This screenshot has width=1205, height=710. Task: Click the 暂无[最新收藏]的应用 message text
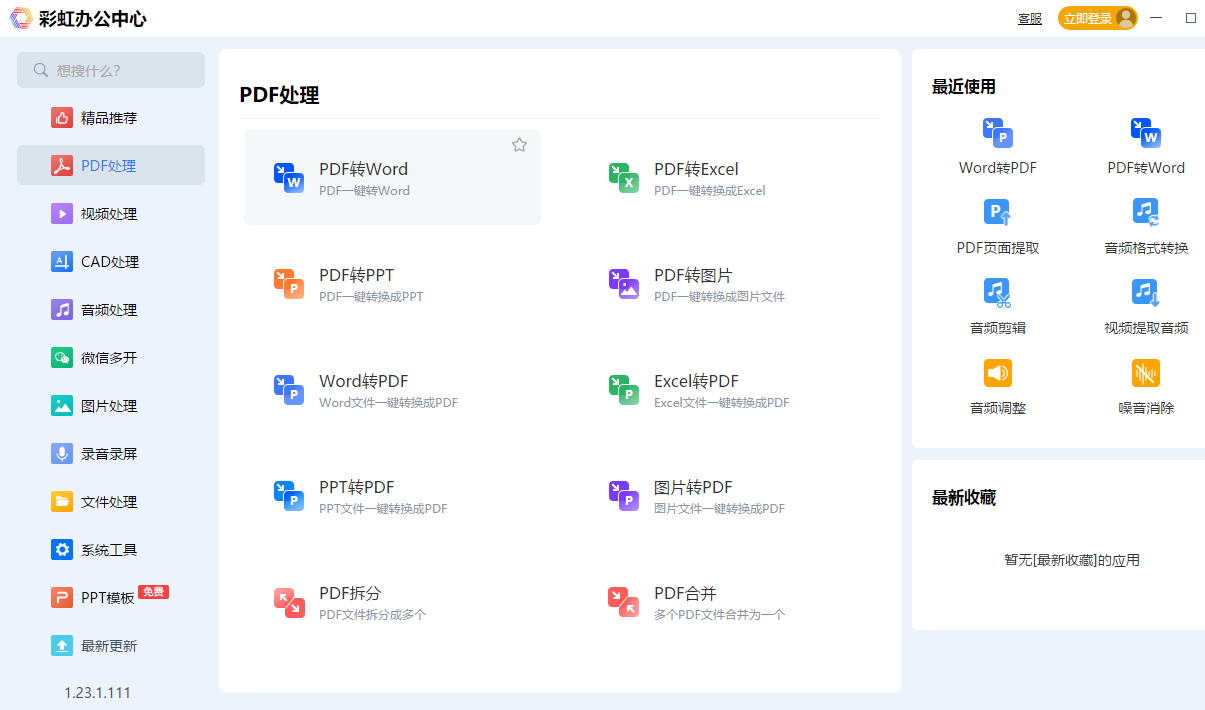[x=1072, y=560]
